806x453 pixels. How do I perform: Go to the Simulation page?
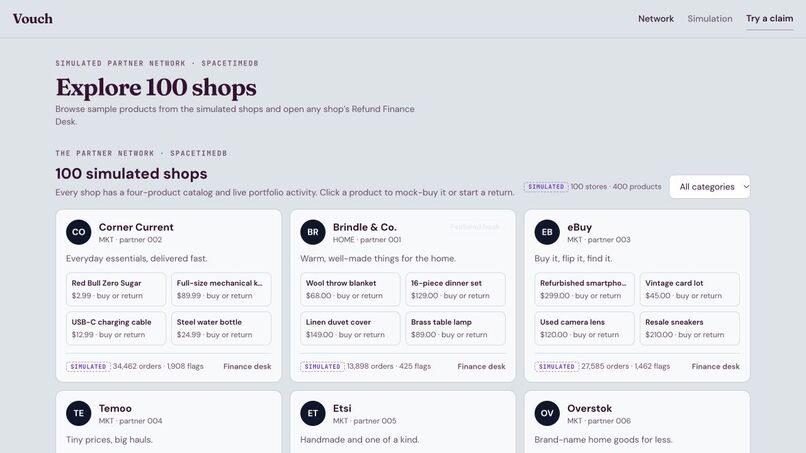tap(710, 19)
